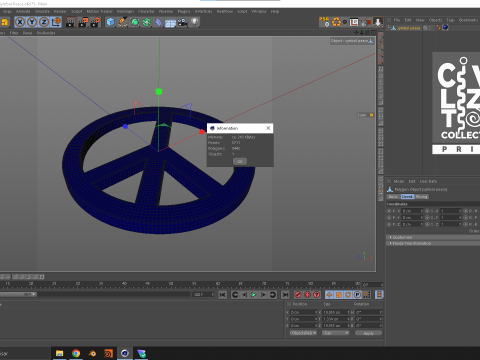
Task: Open the Object Manager Tags menu
Action: (450, 20)
